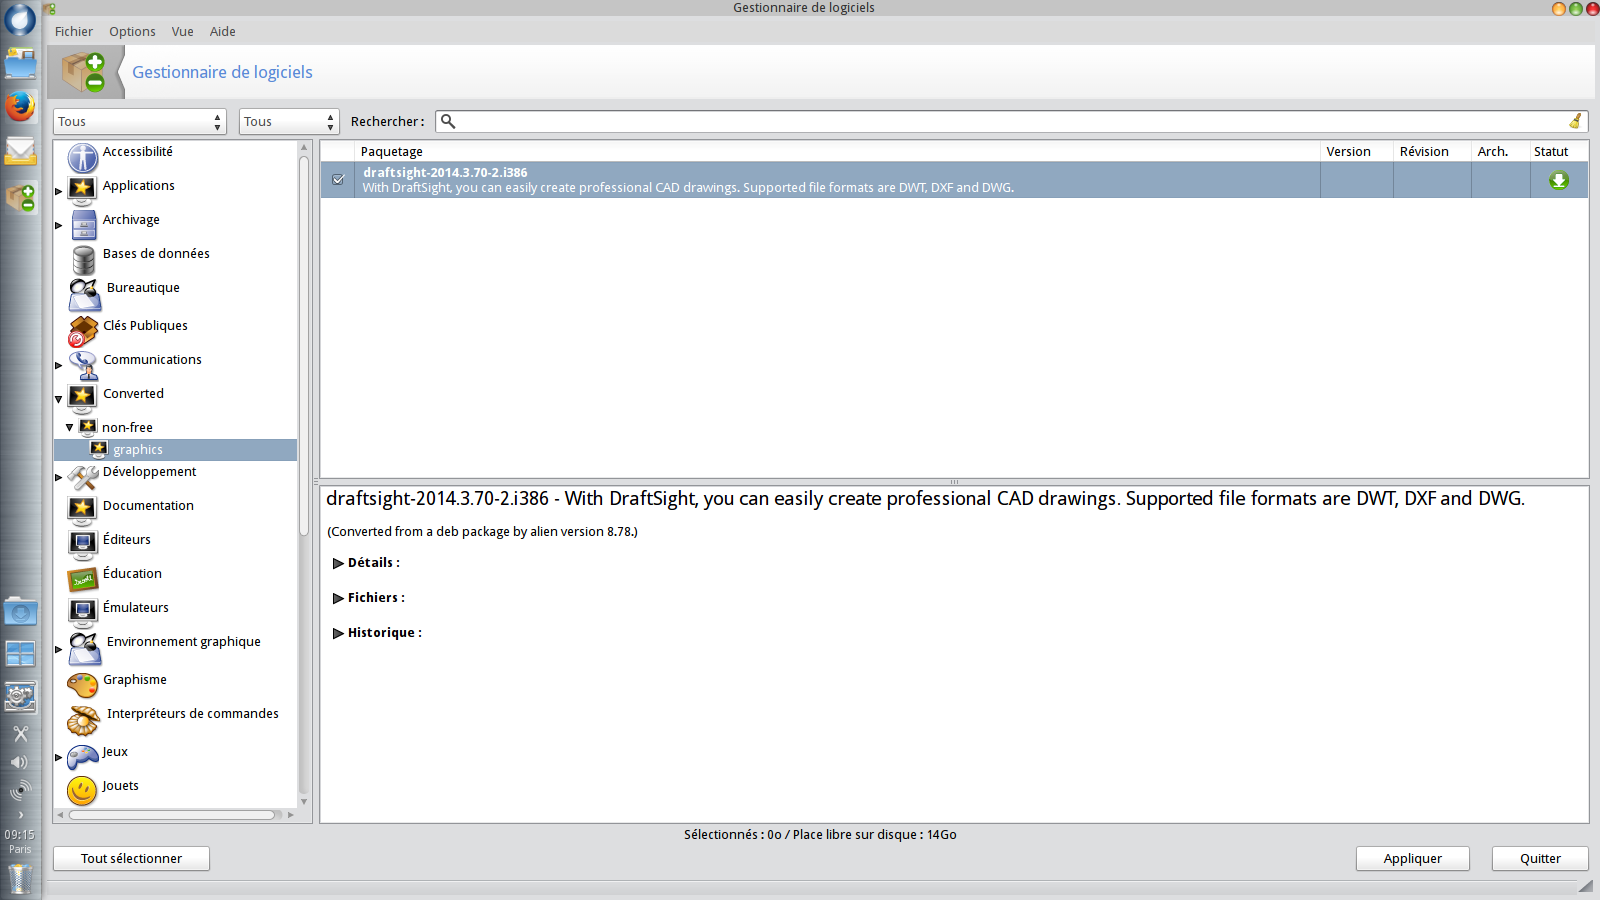Clear the search field with the broom icon
Screen dimensions: 1600x900
click(1575, 121)
